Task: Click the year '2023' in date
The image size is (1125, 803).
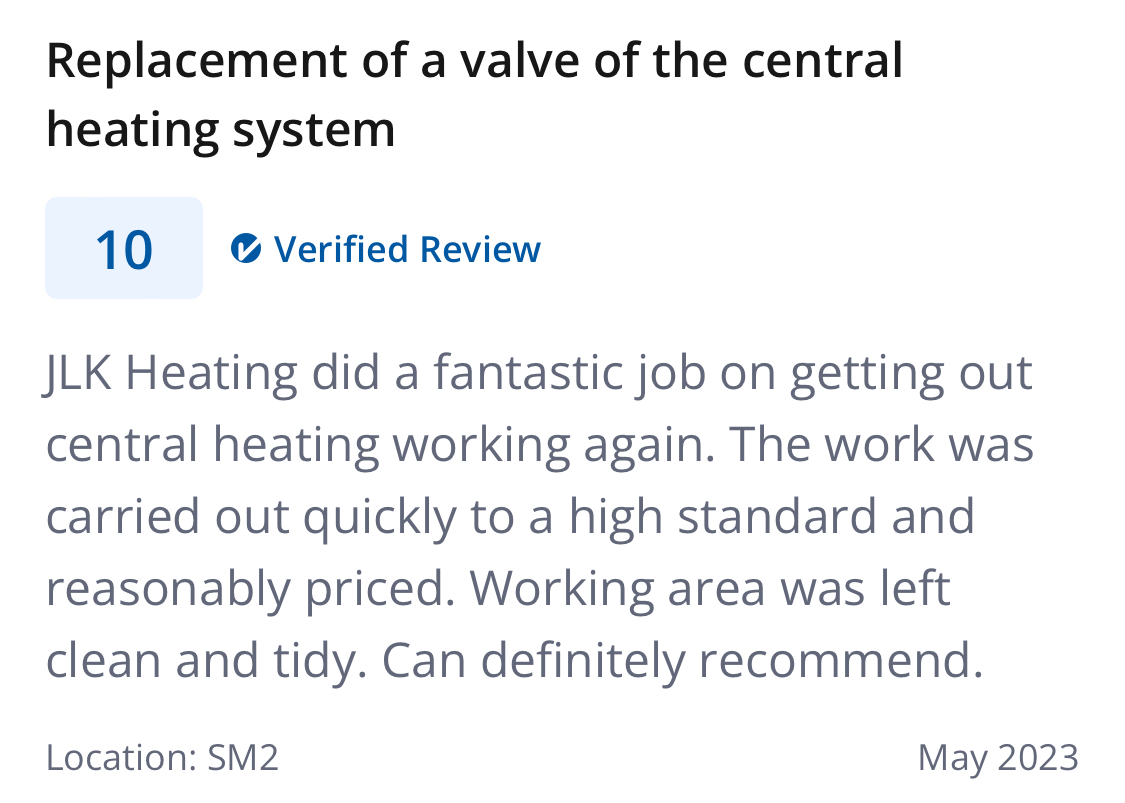Action: tap(1038, 759)
